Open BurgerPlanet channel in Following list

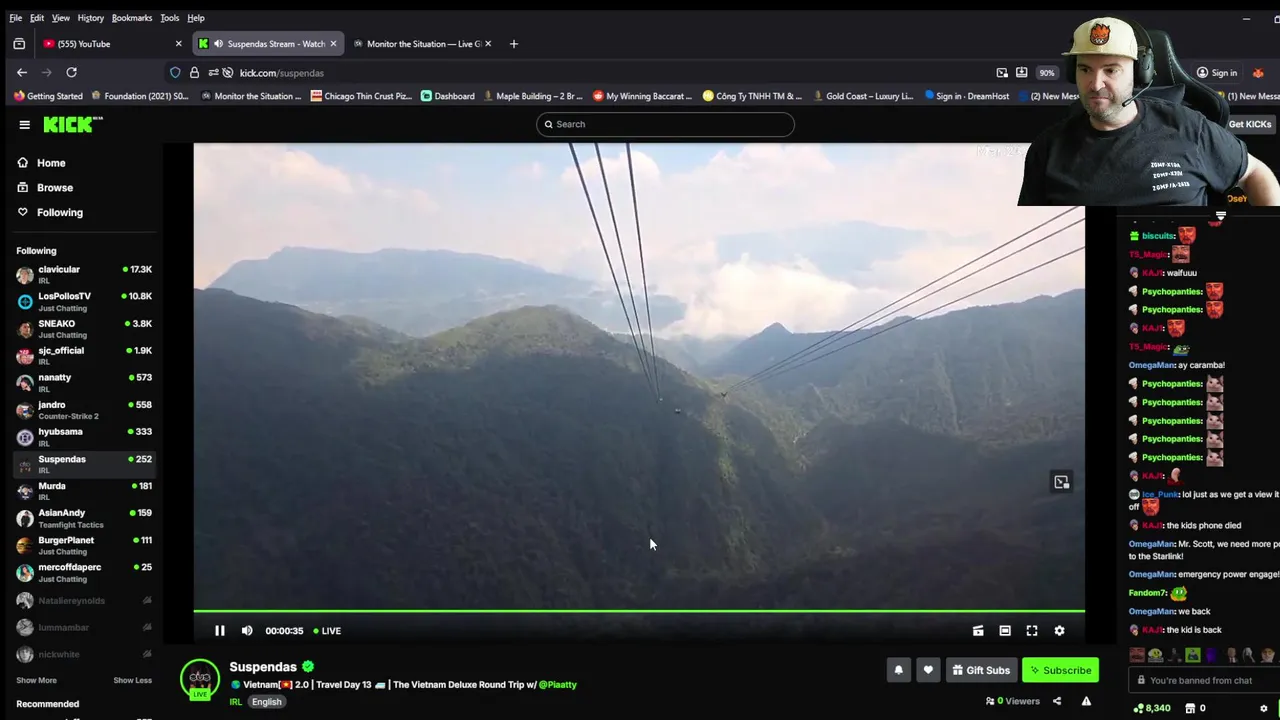tap(84, 545)
